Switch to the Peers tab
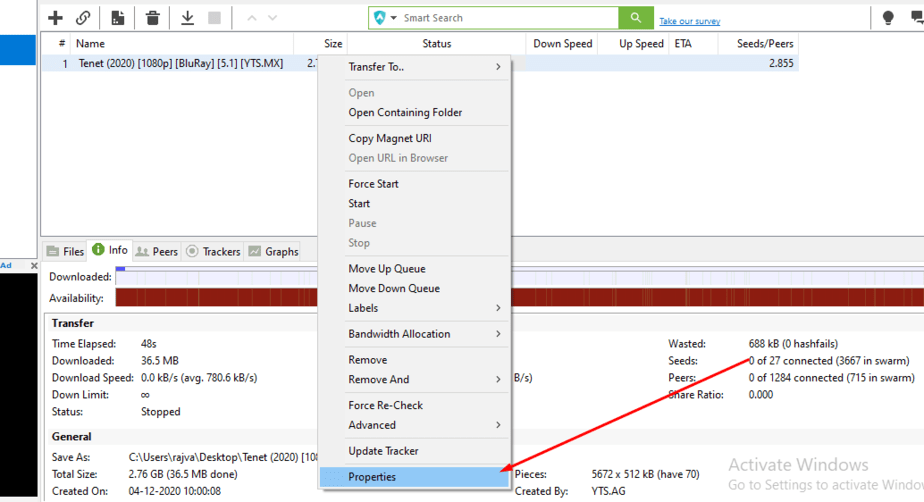Viewport: 924px width, 502px height. click(x=157, y=251)
